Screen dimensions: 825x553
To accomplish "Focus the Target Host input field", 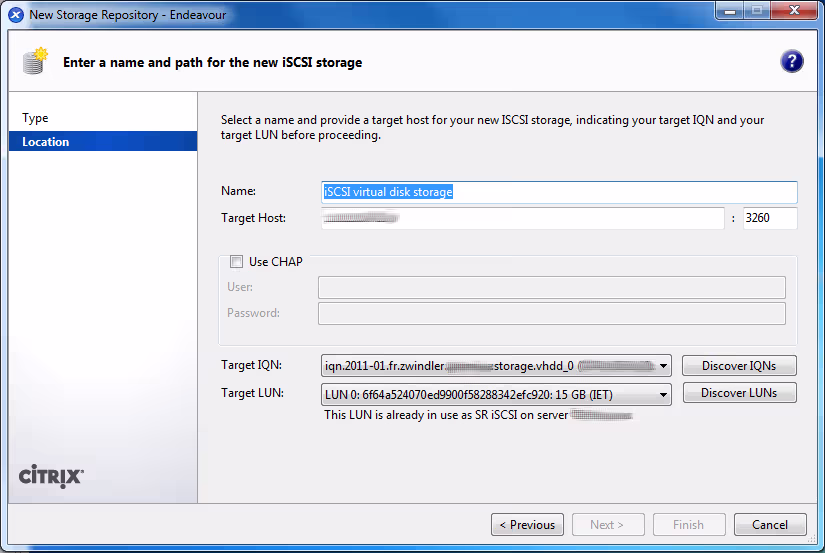I will pos(522,218).
